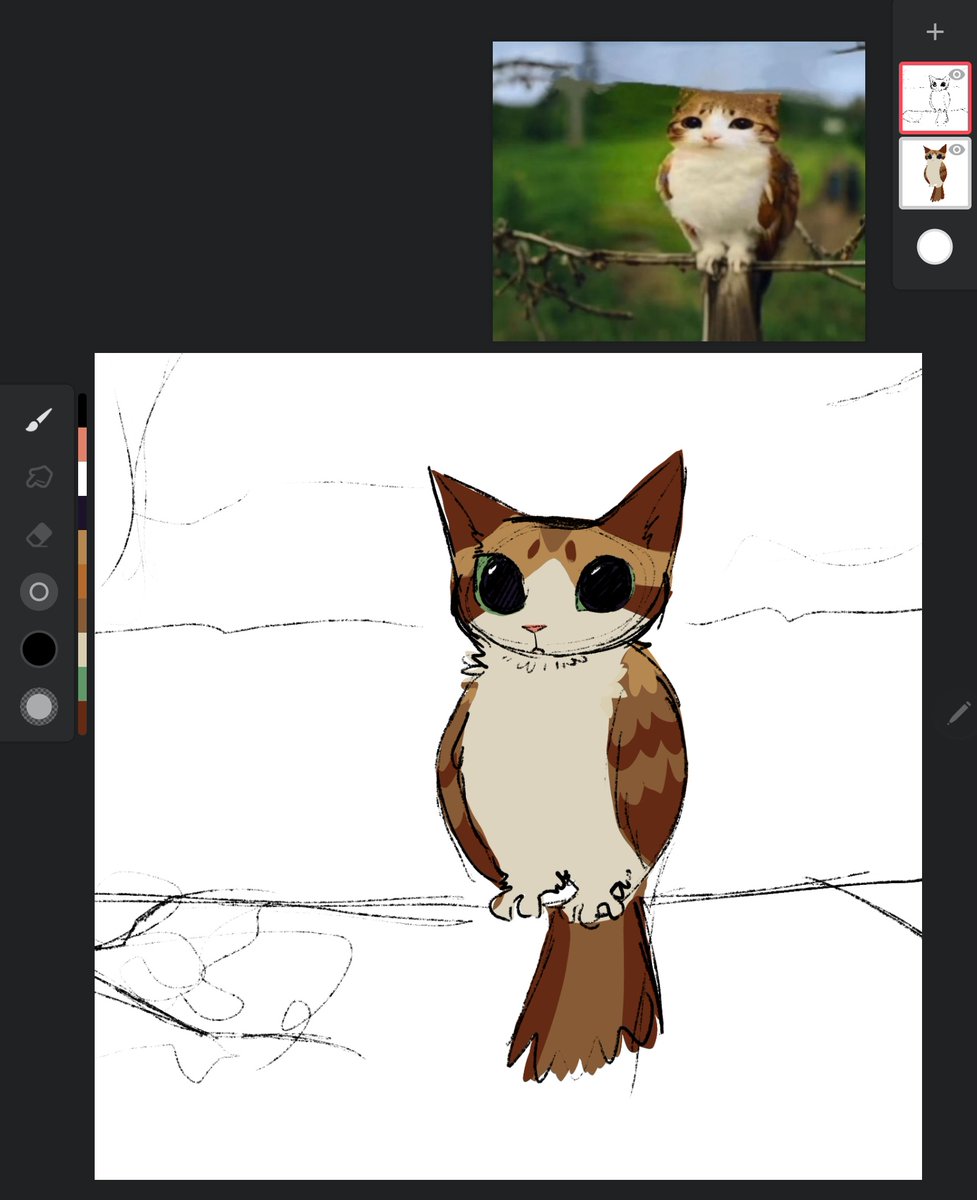This screenshot has width=977, height=1200.
Task: Add a new layer with plus icon
Action: (x=935, y=32)
